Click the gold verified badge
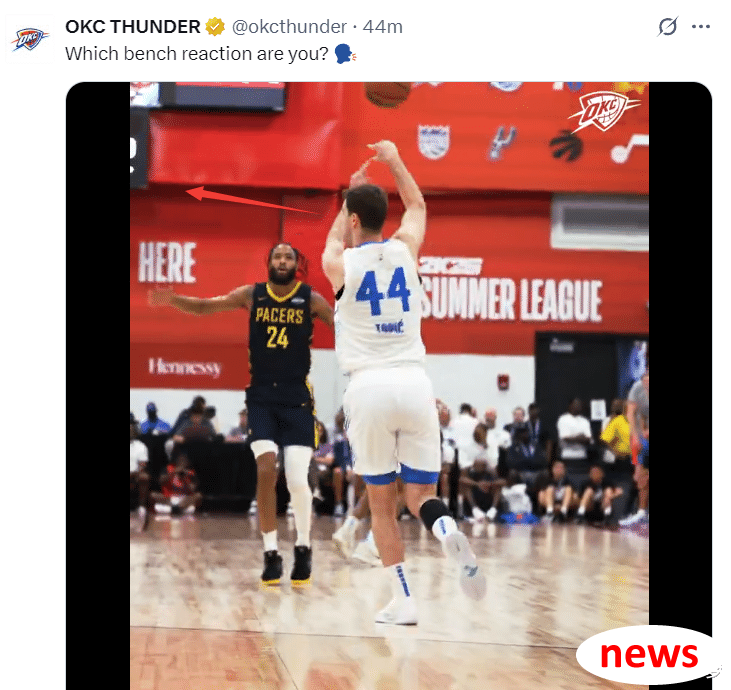 point(215,27)
